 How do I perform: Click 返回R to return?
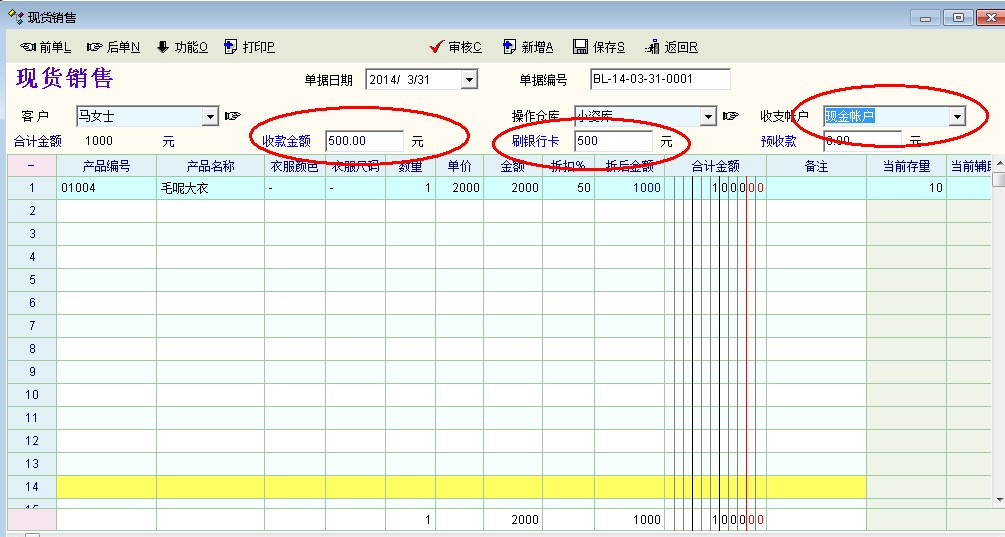point(672,47)
